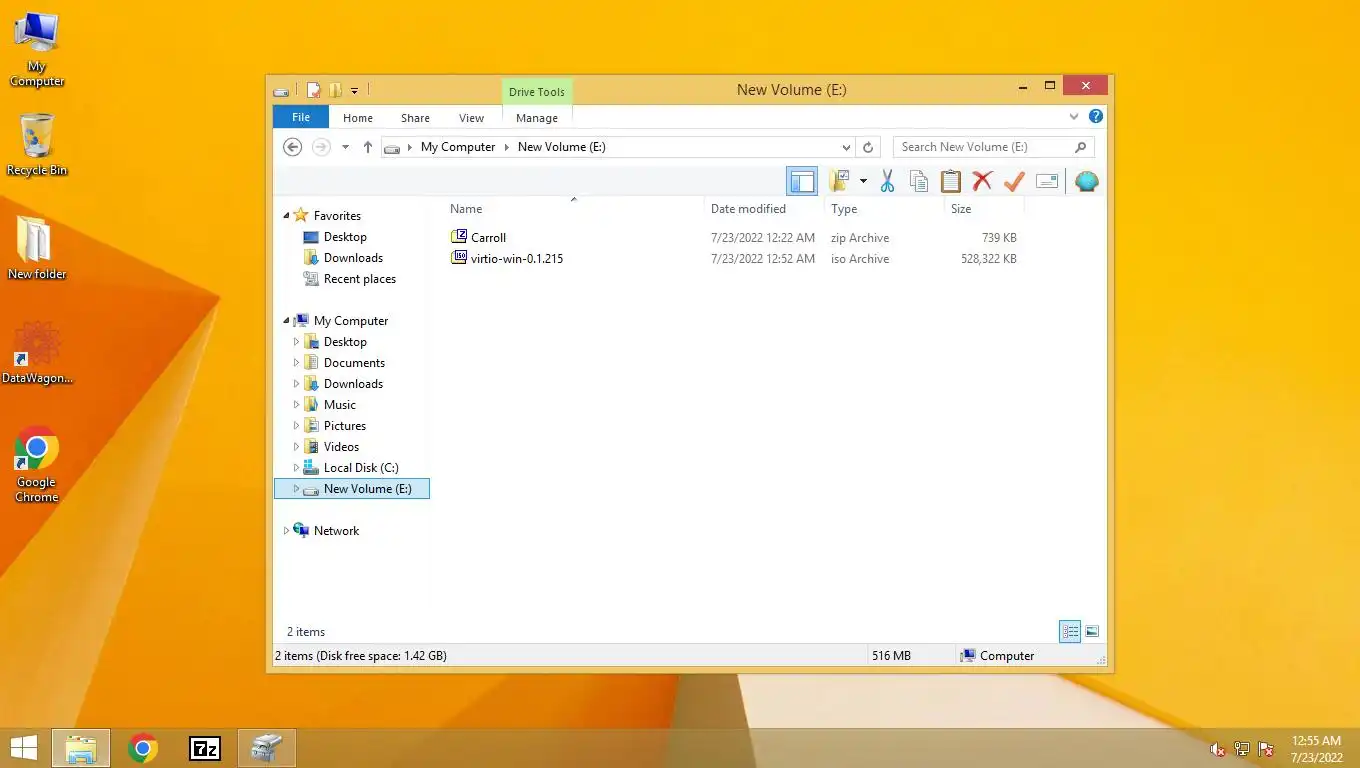
Task: Select Downloads under Favorites
Action: click(353, 258)
